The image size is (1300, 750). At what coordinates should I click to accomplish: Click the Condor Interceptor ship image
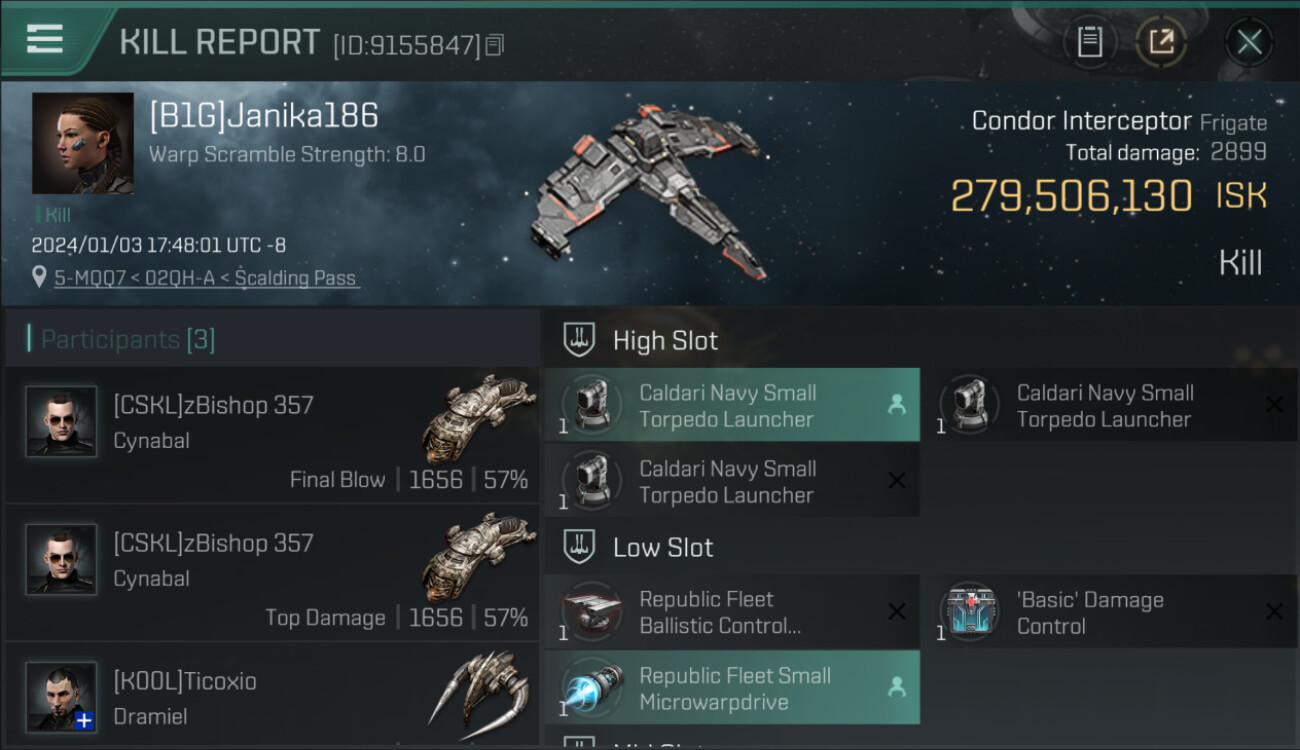(x=650, y=190)
